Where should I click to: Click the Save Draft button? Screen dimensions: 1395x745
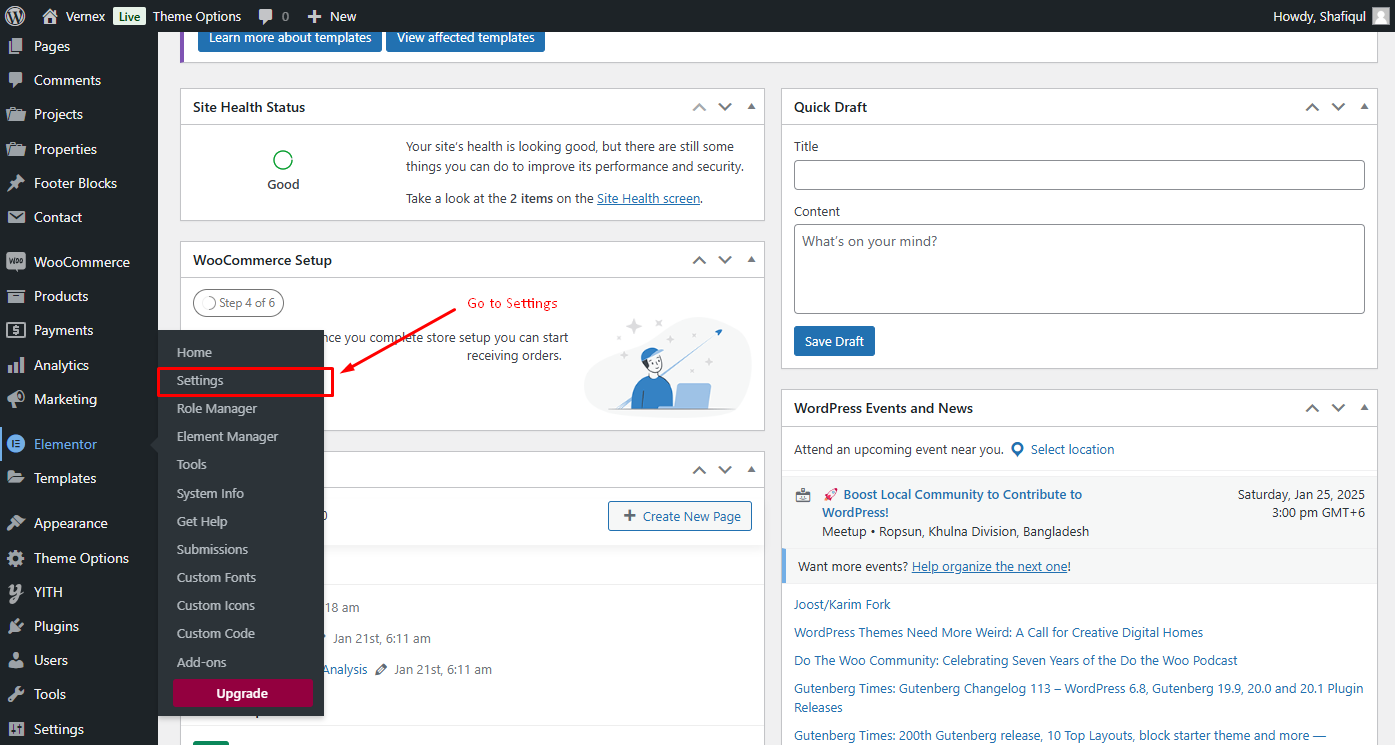(x=834, y=341)
